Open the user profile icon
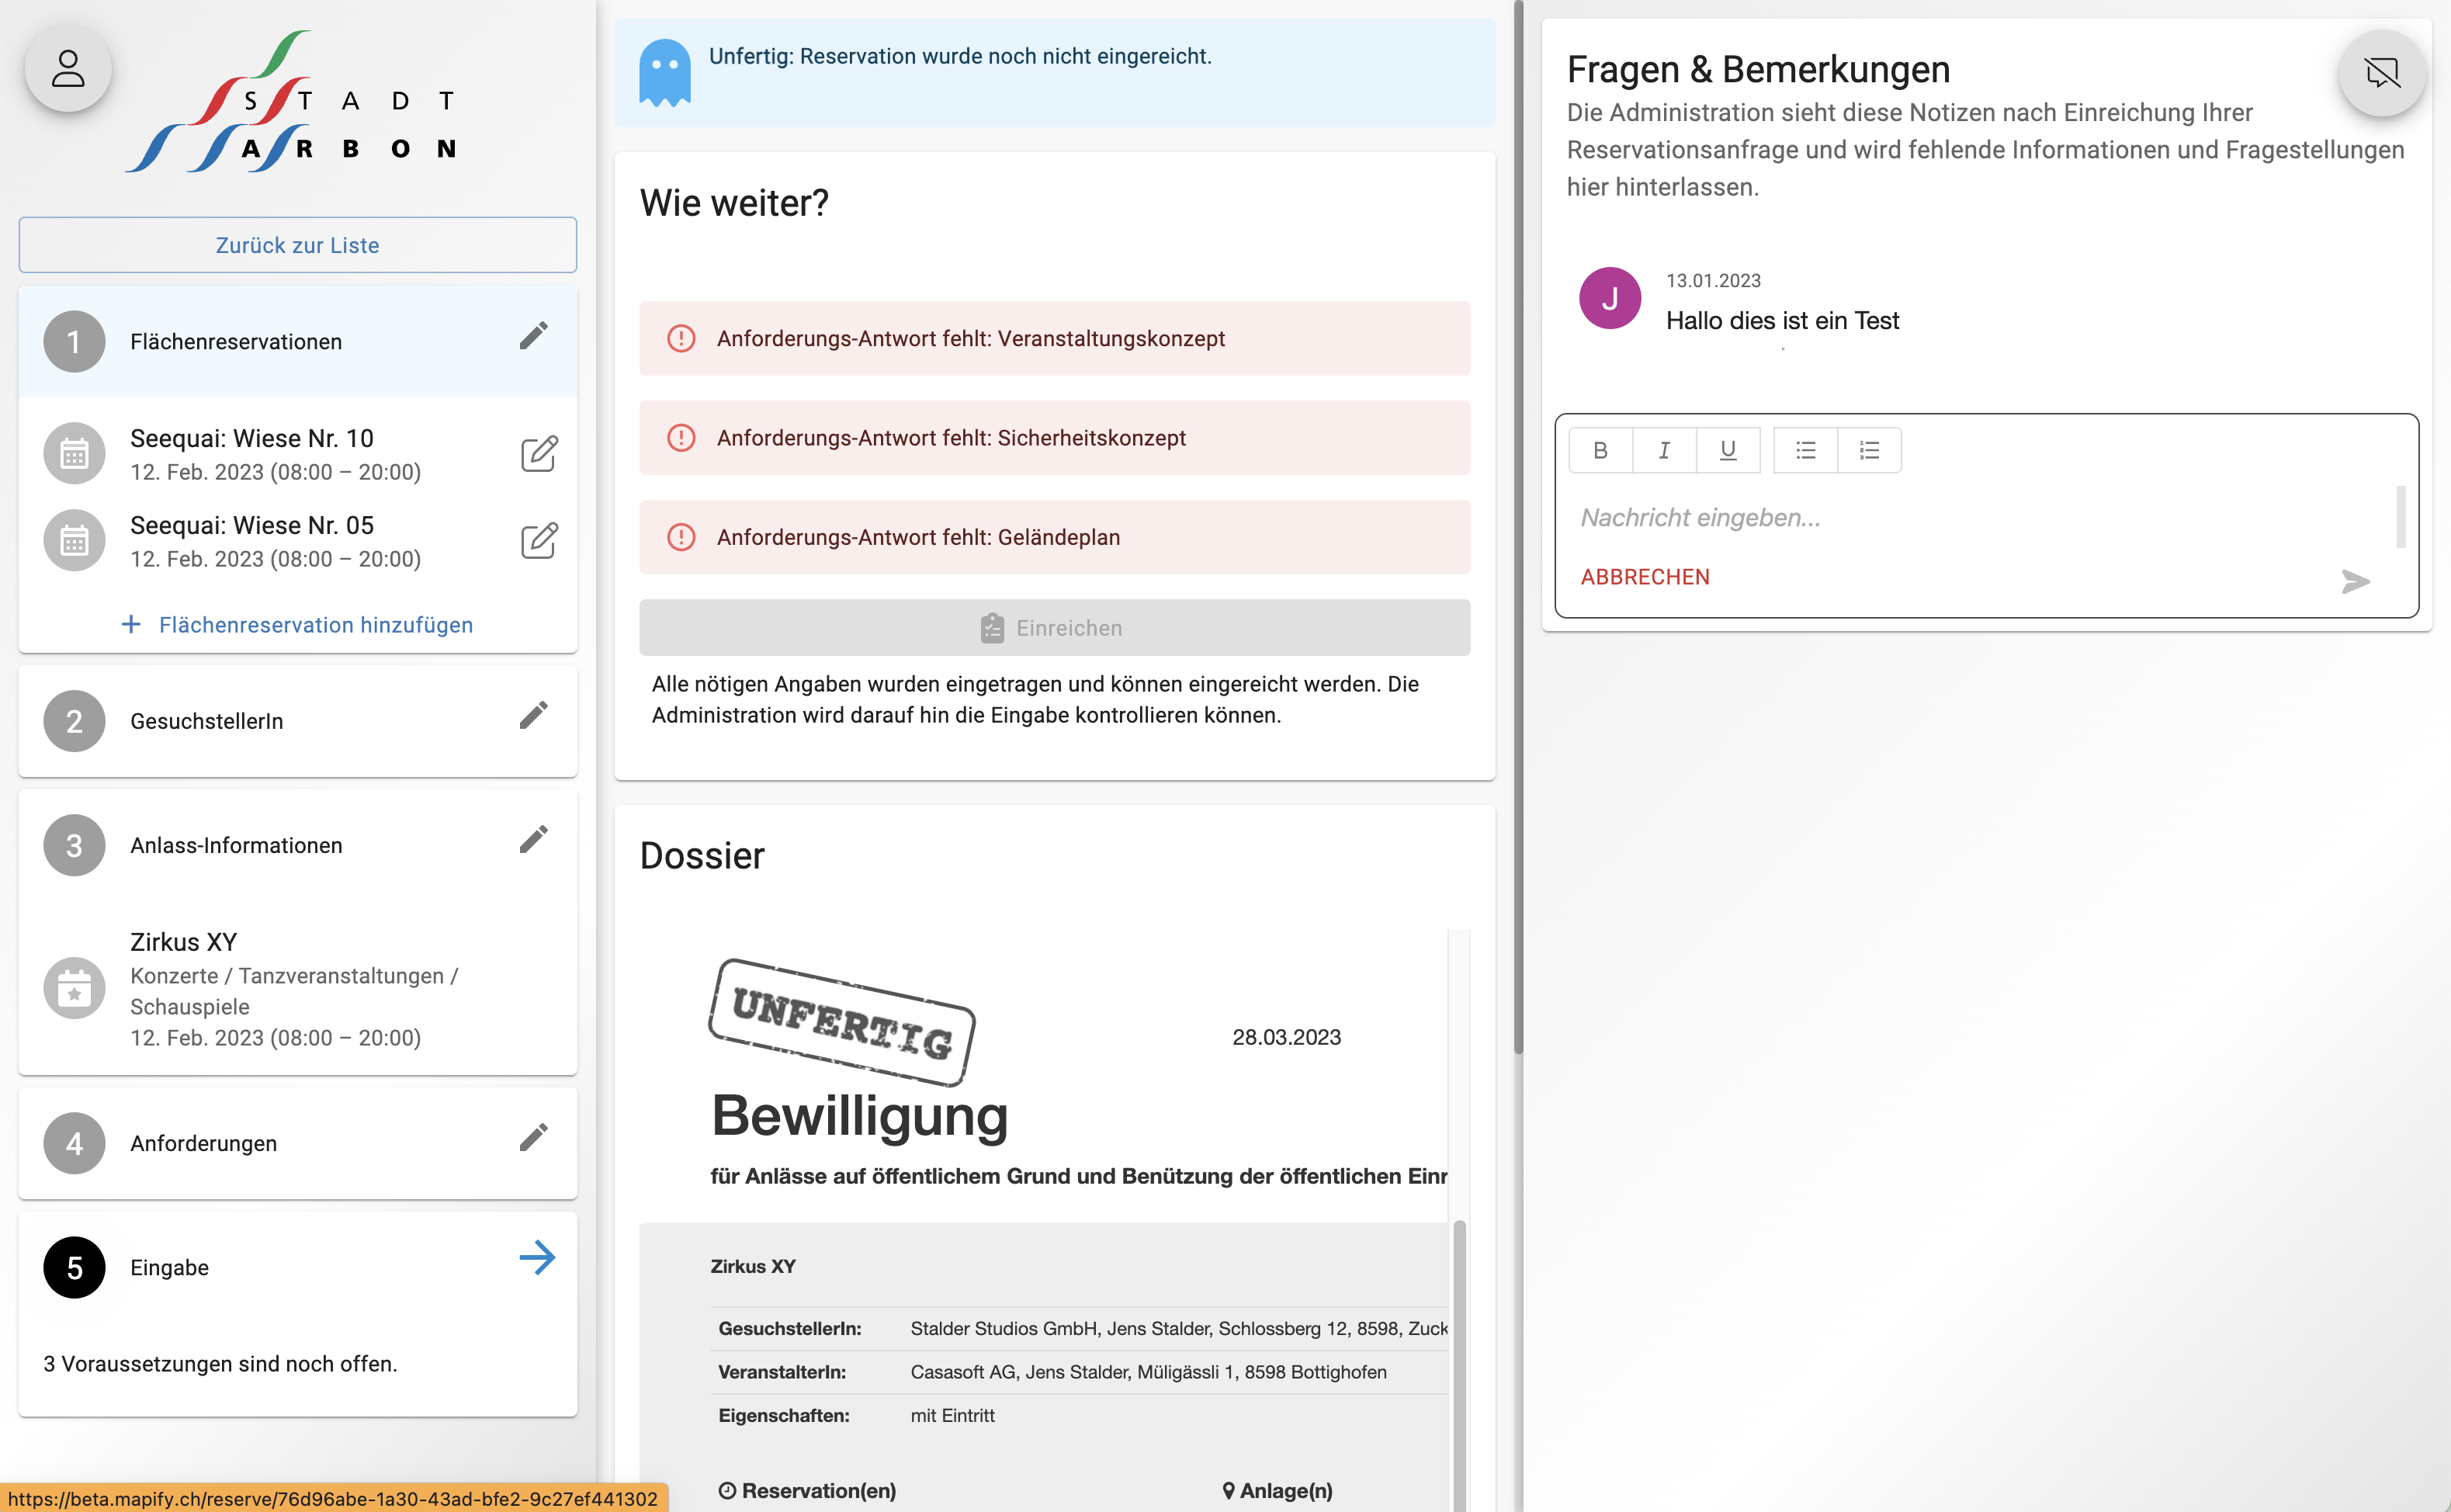 coord(67,68)
